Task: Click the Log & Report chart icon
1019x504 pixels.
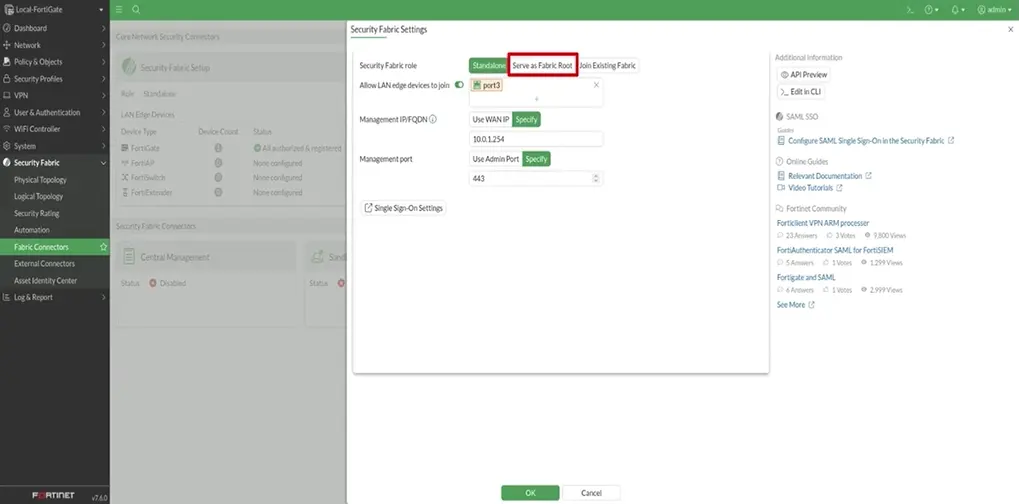Action: [6, 297]
